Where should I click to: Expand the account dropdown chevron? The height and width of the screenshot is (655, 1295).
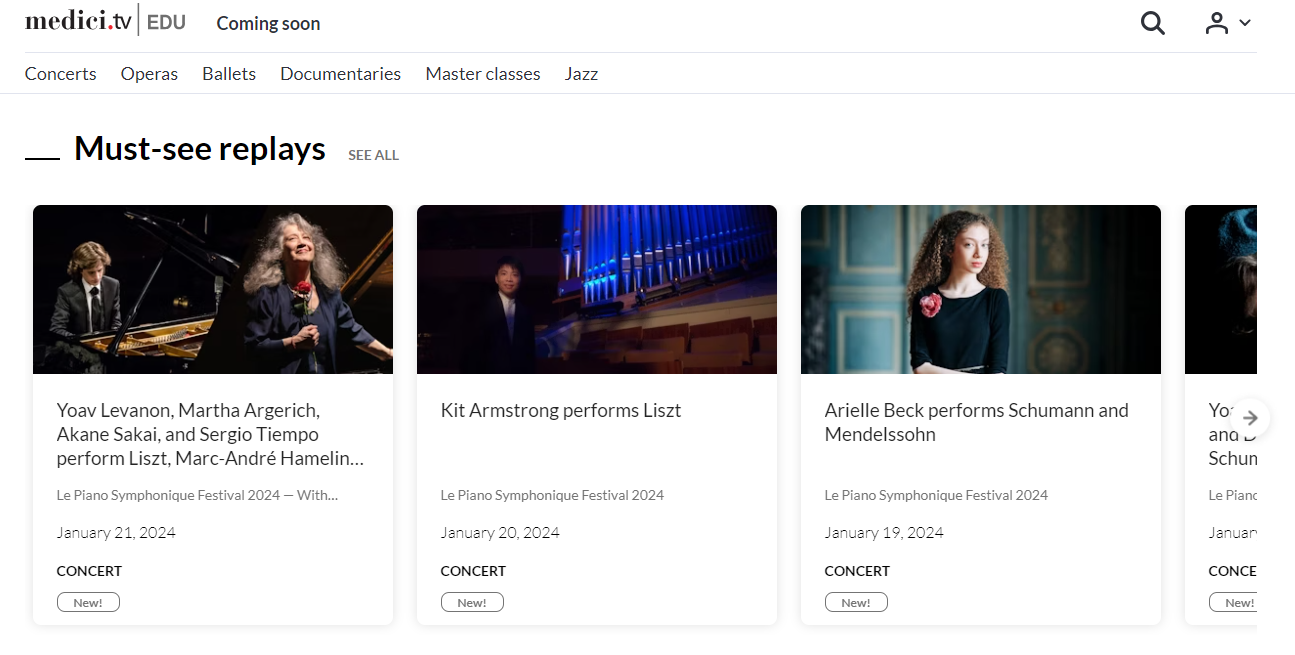[x=1242, y=22]
